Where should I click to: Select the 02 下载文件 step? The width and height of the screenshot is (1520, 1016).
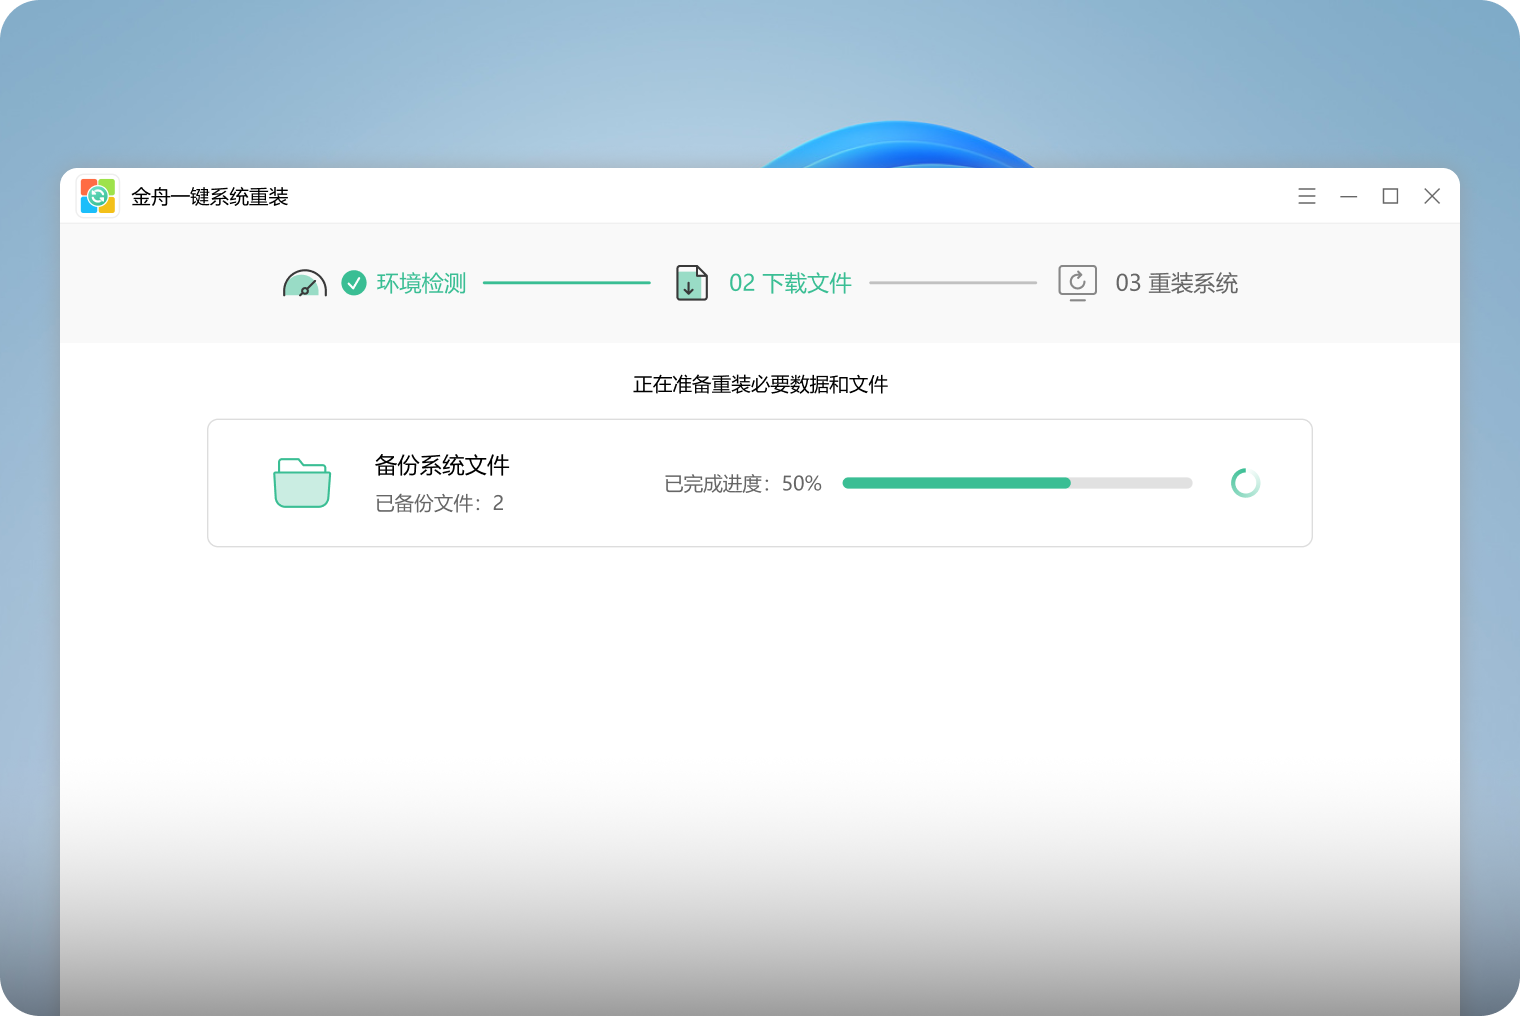tap(790, 283)
